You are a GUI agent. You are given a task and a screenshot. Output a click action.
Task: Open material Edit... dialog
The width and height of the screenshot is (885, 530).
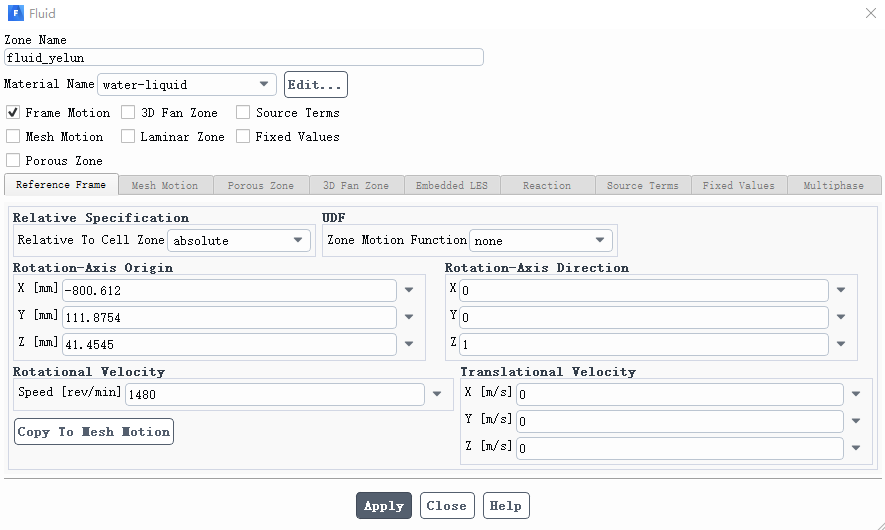[316, 85]
